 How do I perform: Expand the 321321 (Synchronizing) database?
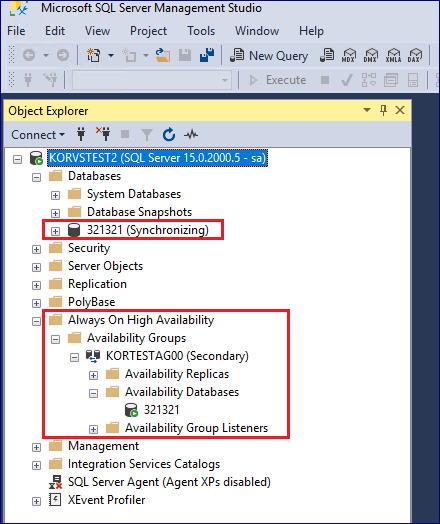55,231
